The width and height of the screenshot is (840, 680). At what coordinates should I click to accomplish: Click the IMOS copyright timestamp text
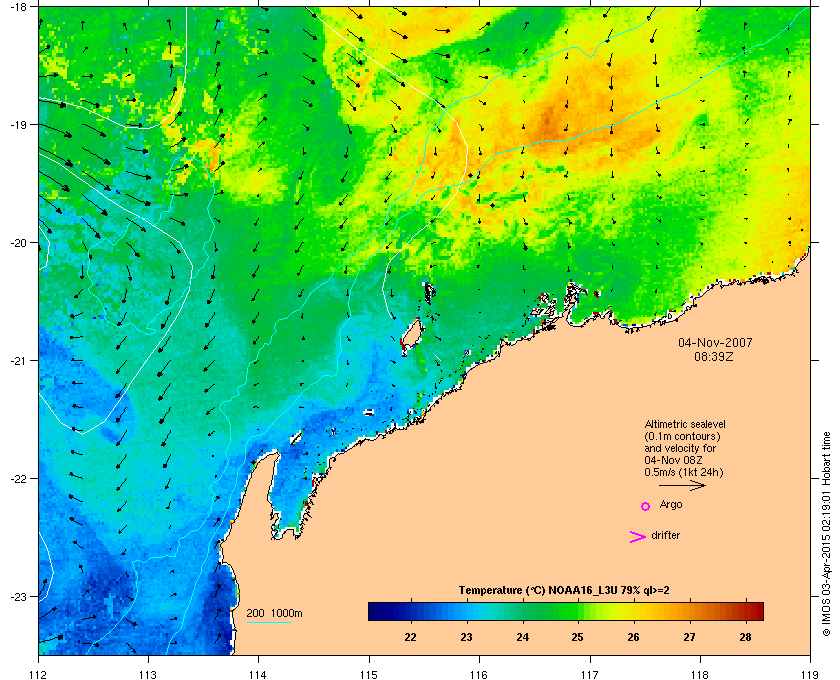tap(827, 535)
